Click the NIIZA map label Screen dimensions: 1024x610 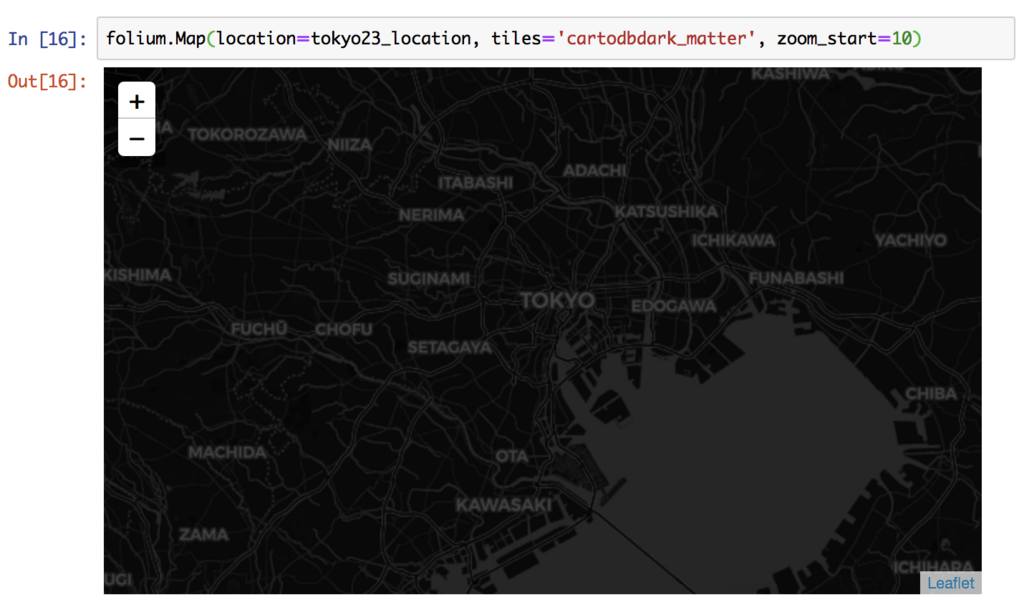349,145
